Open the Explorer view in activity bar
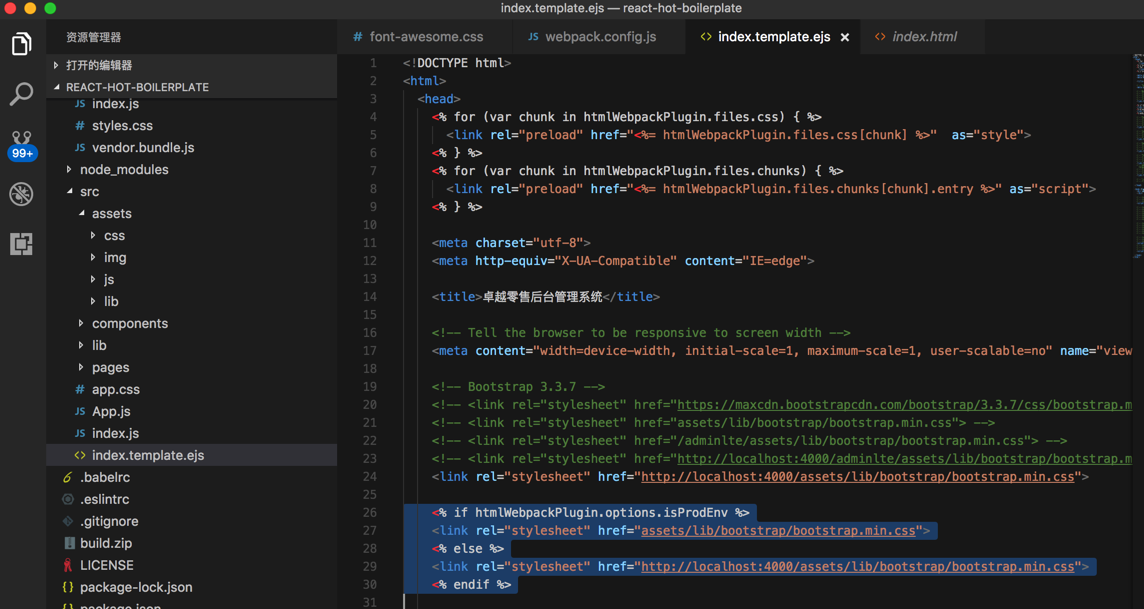Image resolution: width=1144 pixels, height=609 pixels. (x=21, y=44)
